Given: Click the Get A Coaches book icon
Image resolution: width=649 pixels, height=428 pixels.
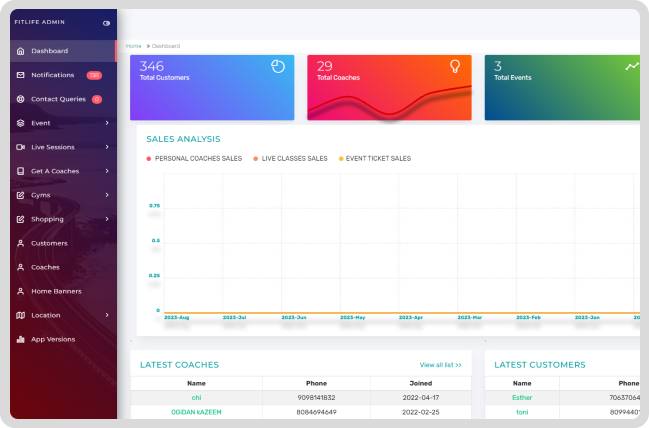Looking at the screenshot, I should click(x=20, y=171).
